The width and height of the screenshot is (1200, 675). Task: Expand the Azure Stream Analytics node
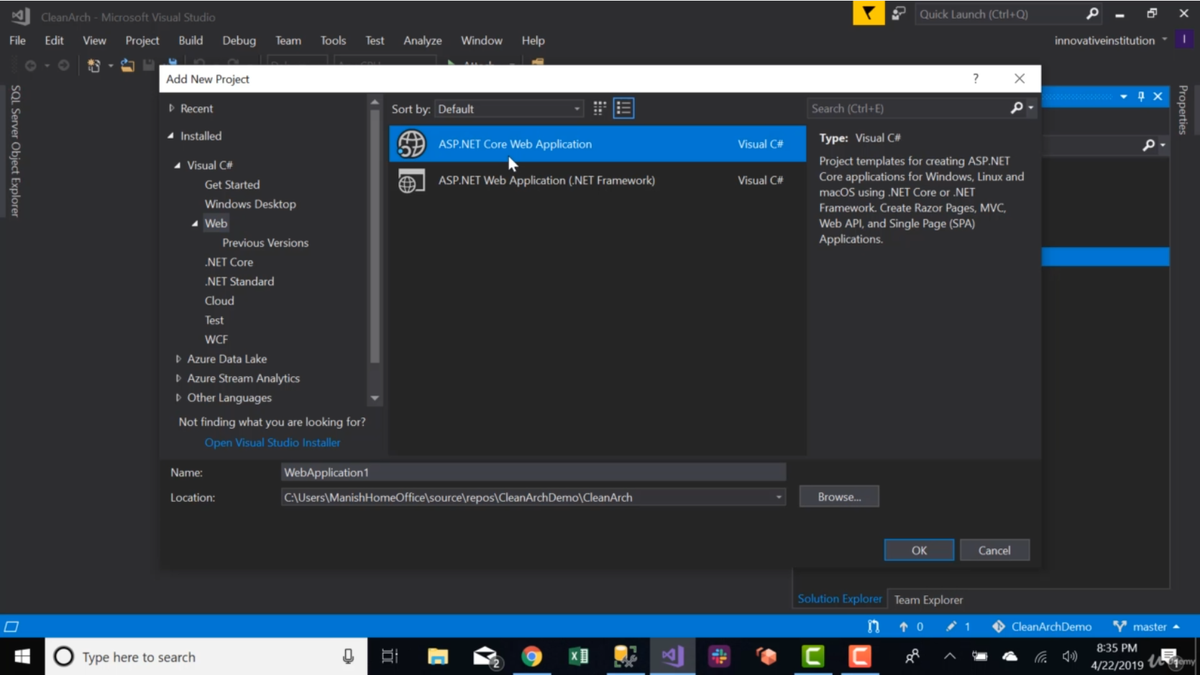coord(179,378)
